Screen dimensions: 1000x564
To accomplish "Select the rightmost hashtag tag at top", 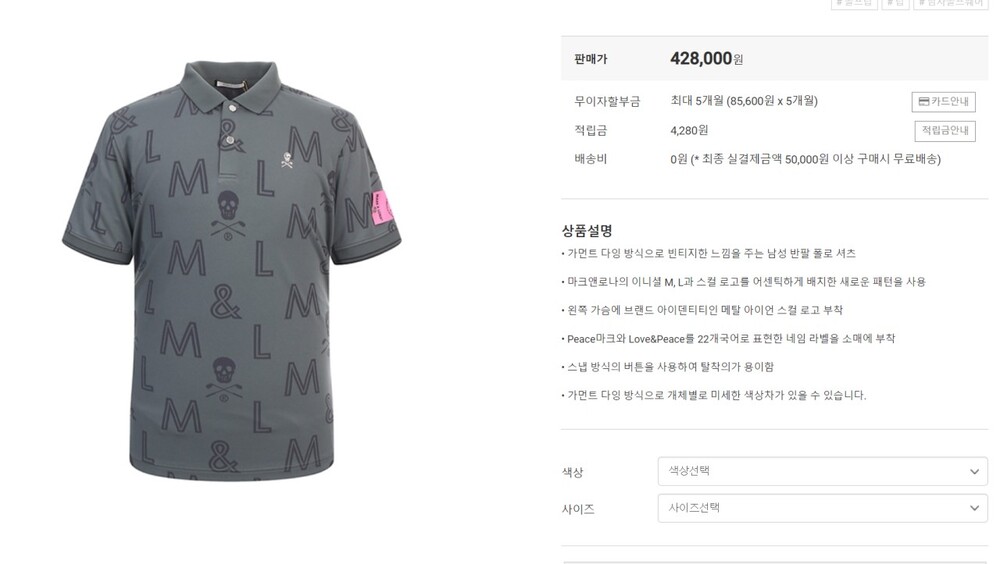I will coord(950,4).
